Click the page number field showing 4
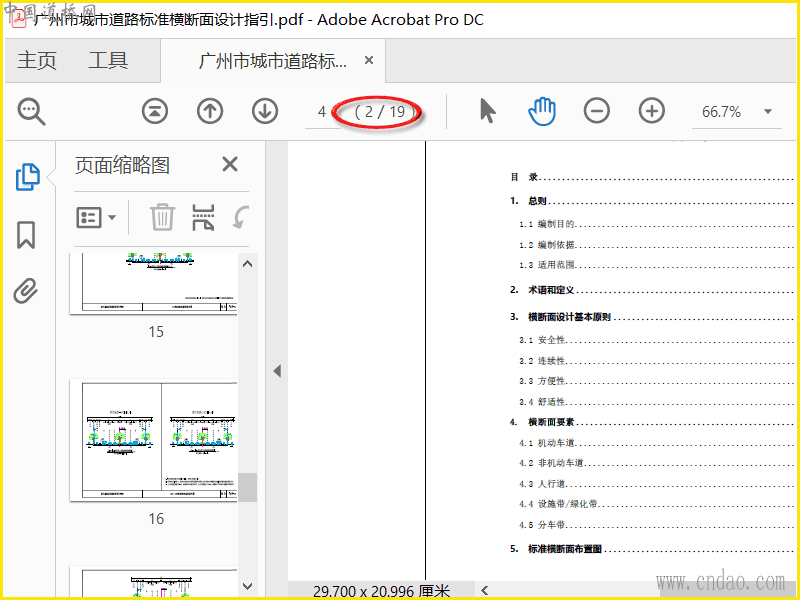800x600 pixels. tap(322, 112)
